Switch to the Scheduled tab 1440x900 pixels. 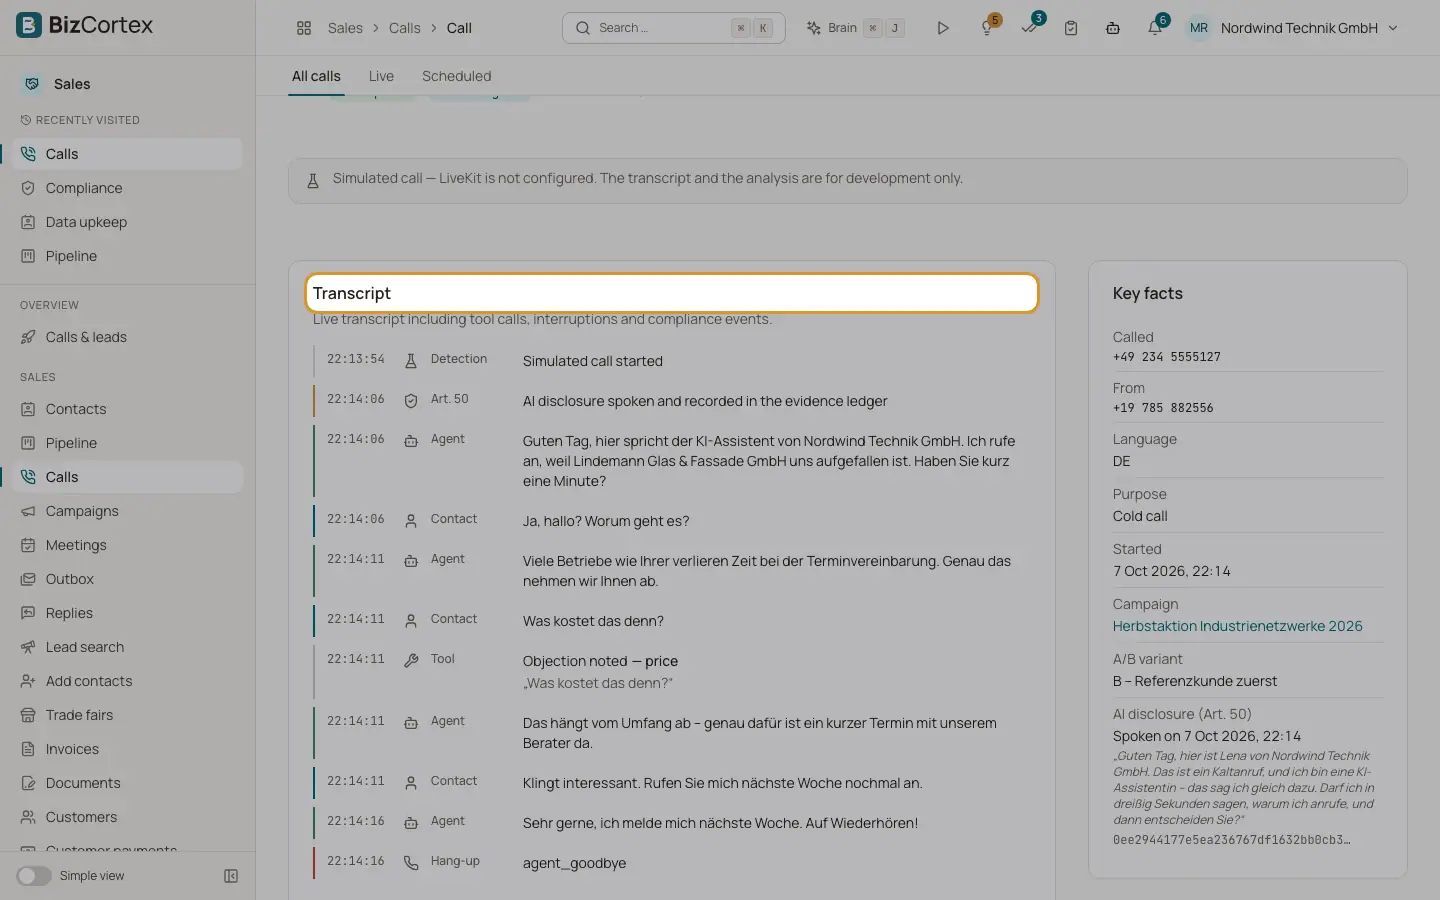tap(456, 76)
